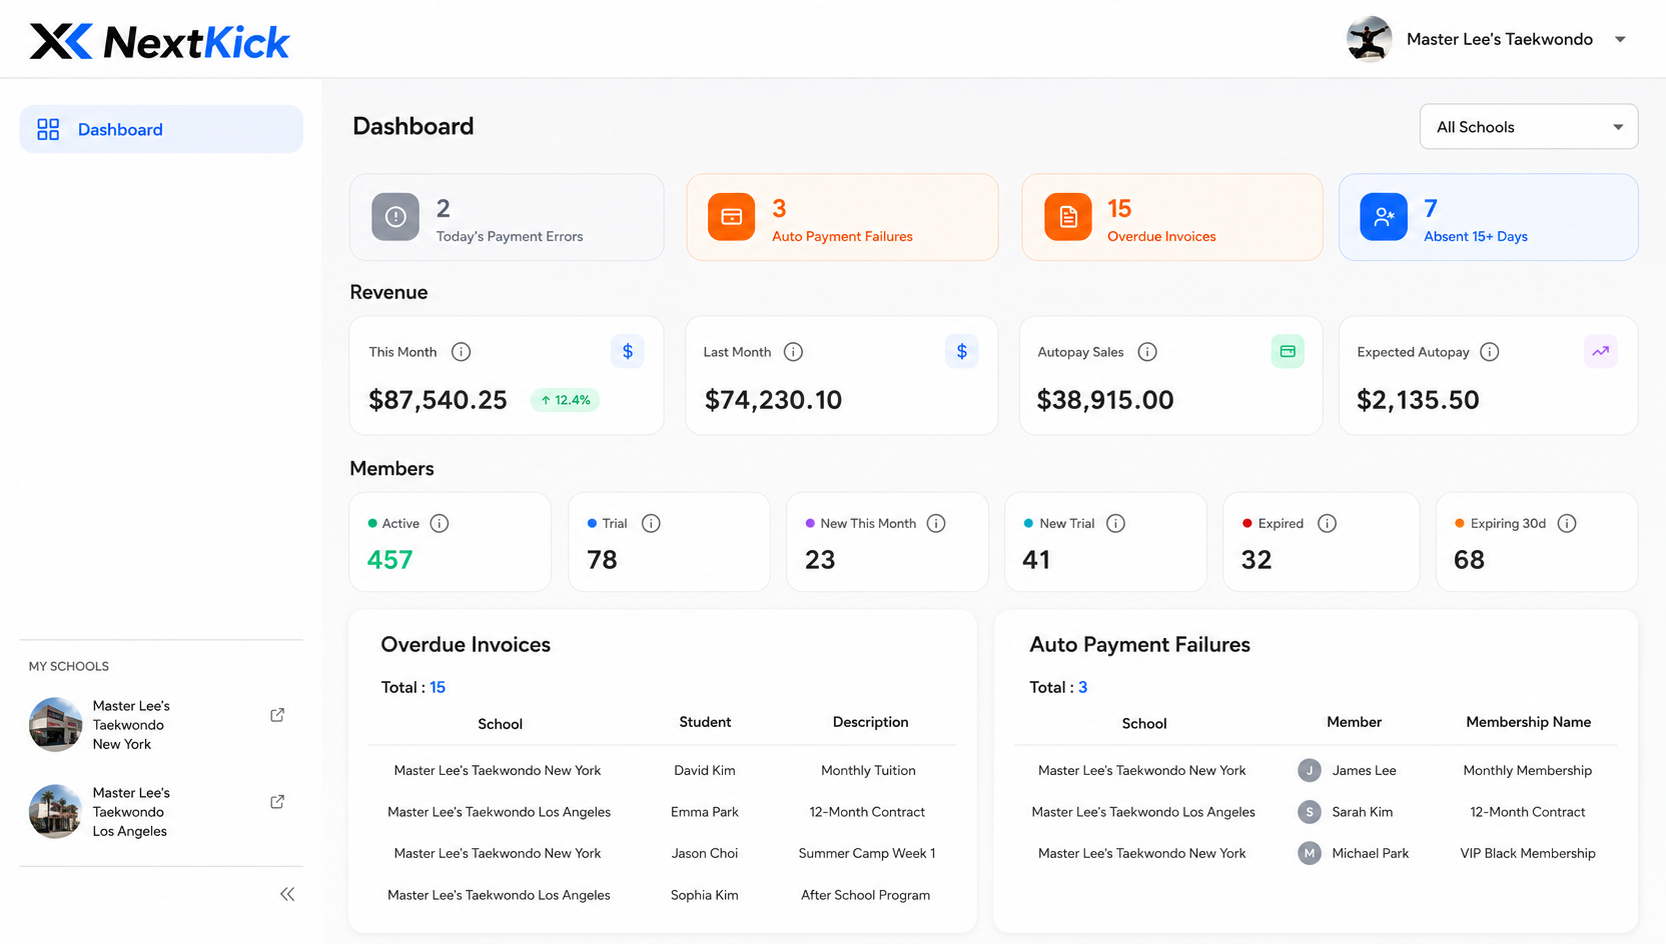Select James Lee in Auto Payment Failures
Viewport: 1666px width, 944px height.
[1364, 771]
